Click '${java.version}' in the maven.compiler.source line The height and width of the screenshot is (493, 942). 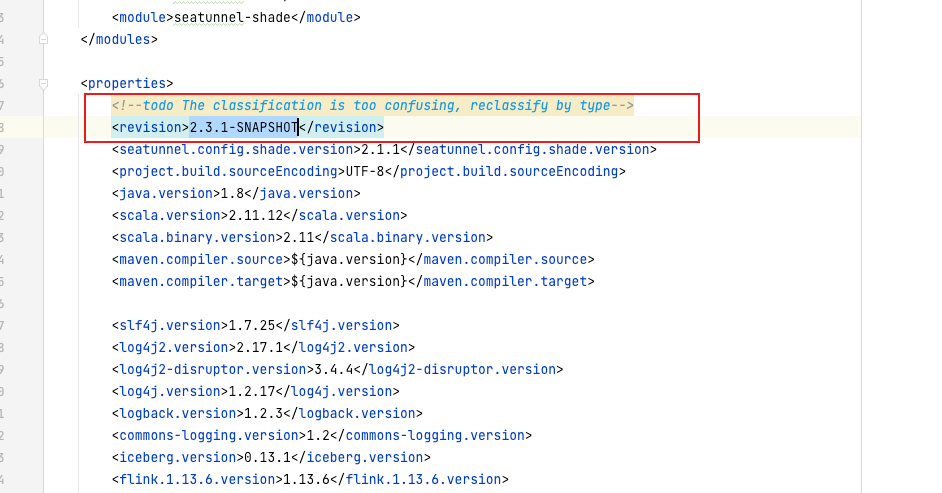click(349, 259)
